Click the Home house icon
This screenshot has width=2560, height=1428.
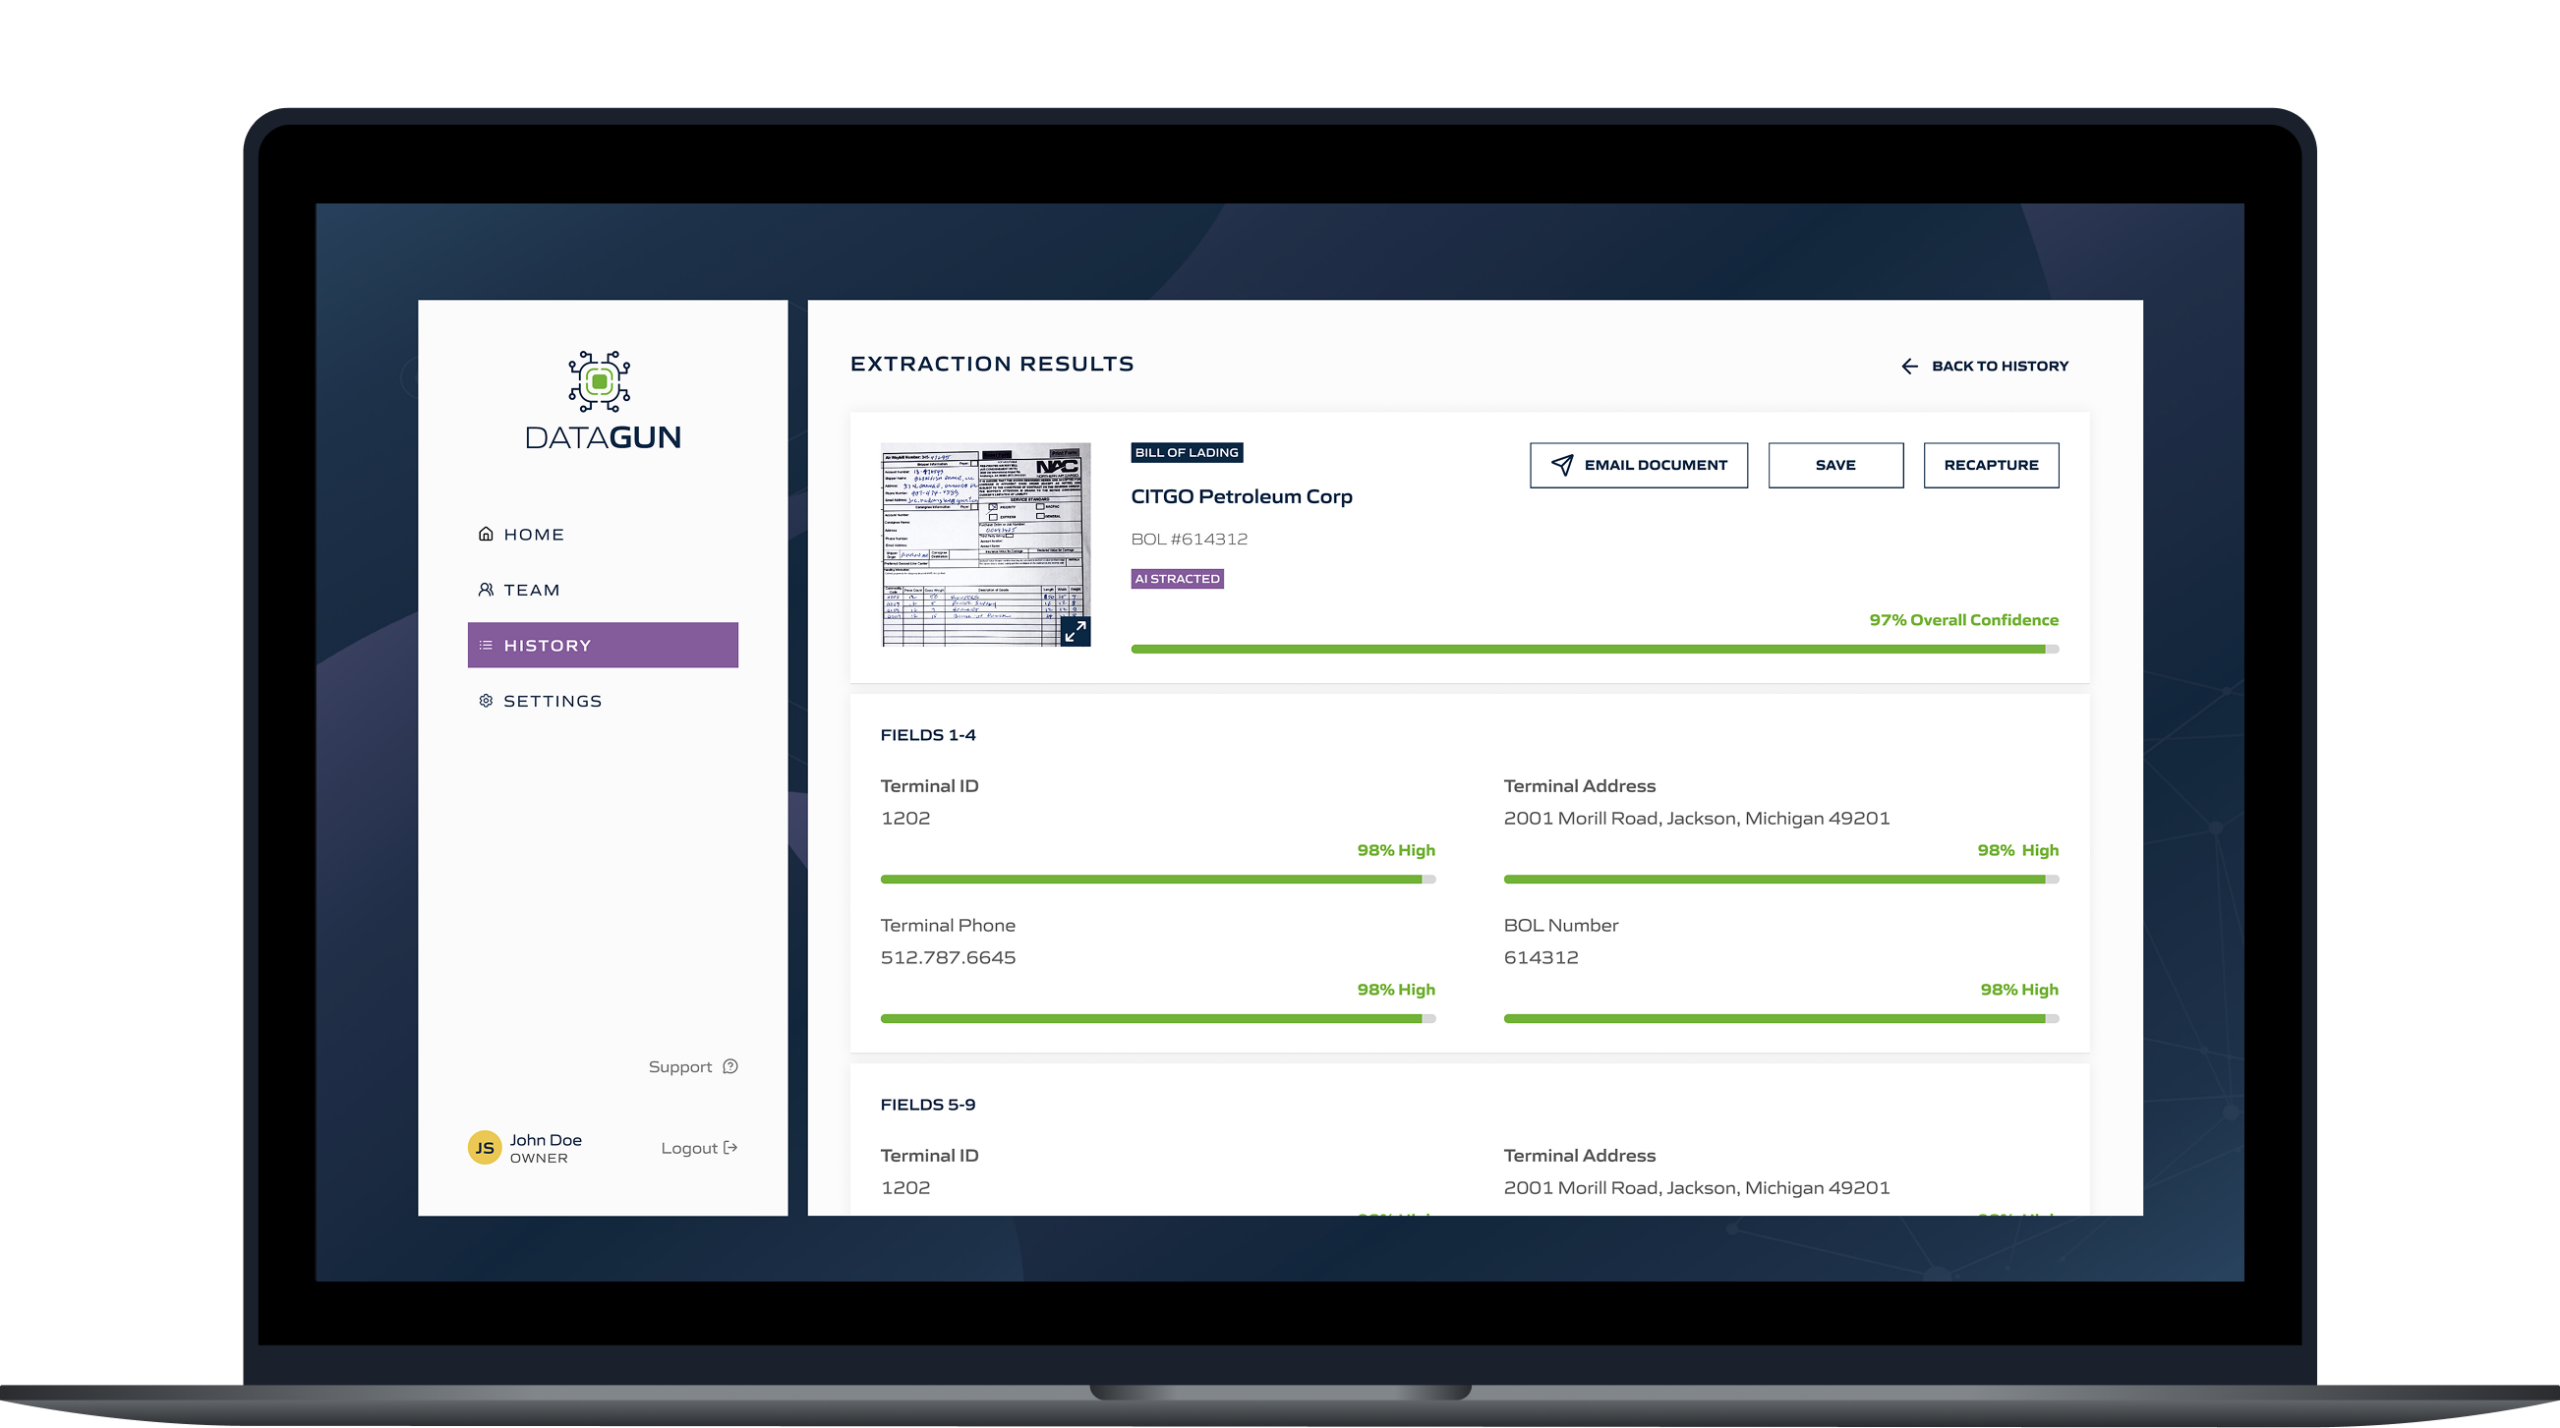486,534
